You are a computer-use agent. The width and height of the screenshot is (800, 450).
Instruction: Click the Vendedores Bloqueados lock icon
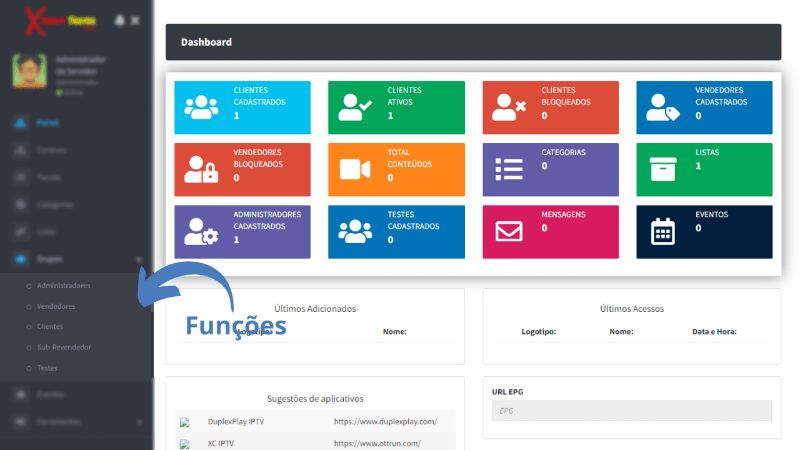click(201, 169)
